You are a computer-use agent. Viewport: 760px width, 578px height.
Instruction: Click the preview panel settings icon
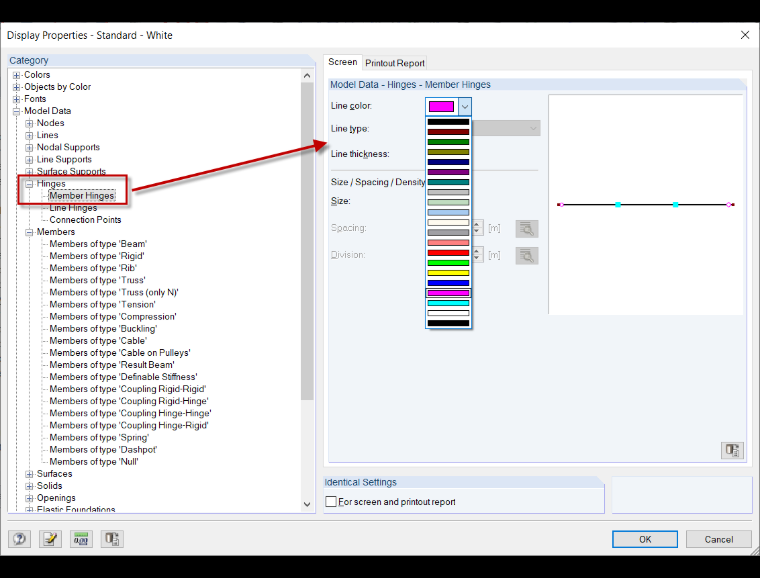tap(732, 450)
